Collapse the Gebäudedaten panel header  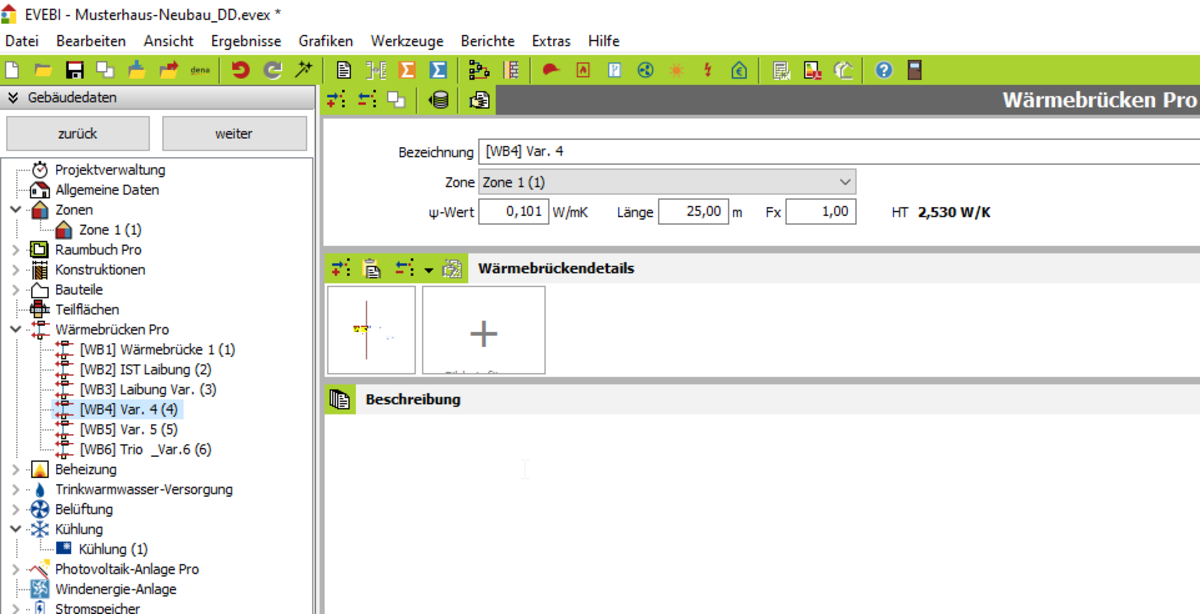click(x=13, y=98)
